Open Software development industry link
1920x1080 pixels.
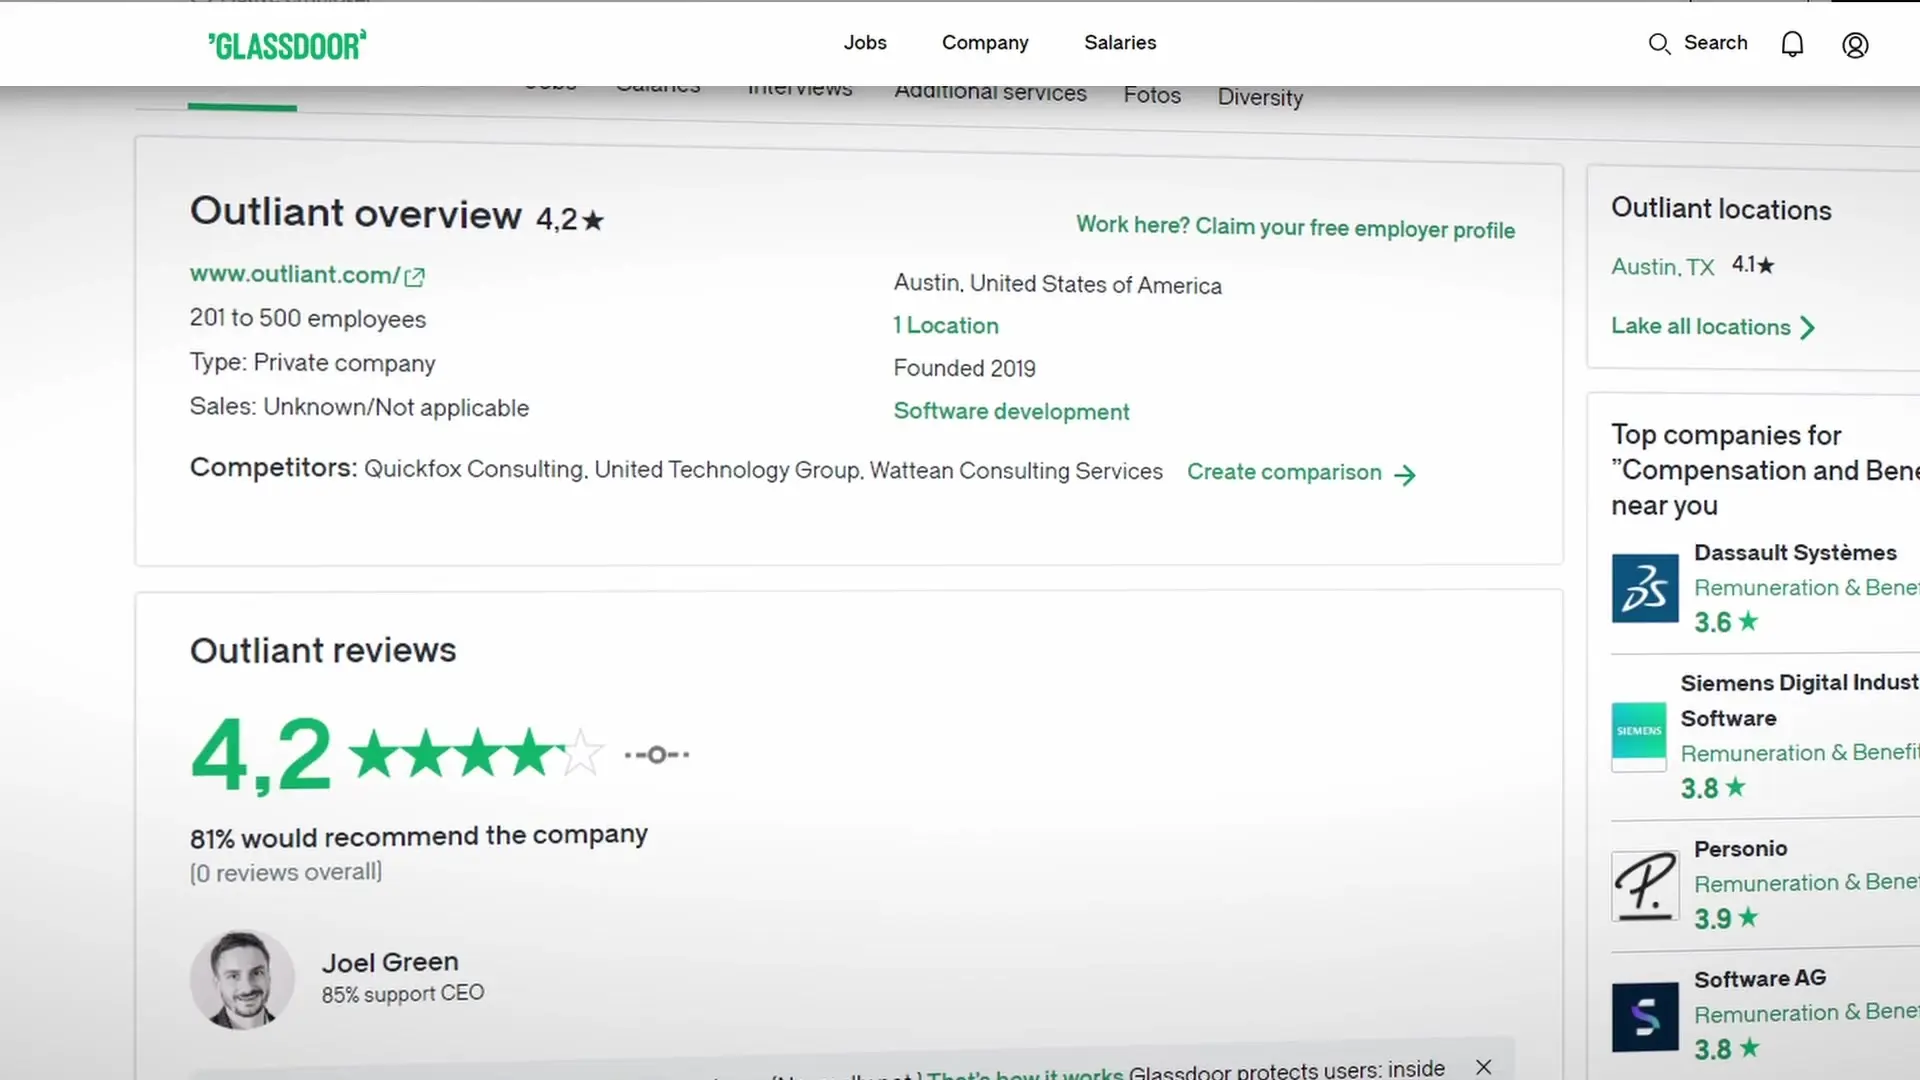pos(1011,412)
